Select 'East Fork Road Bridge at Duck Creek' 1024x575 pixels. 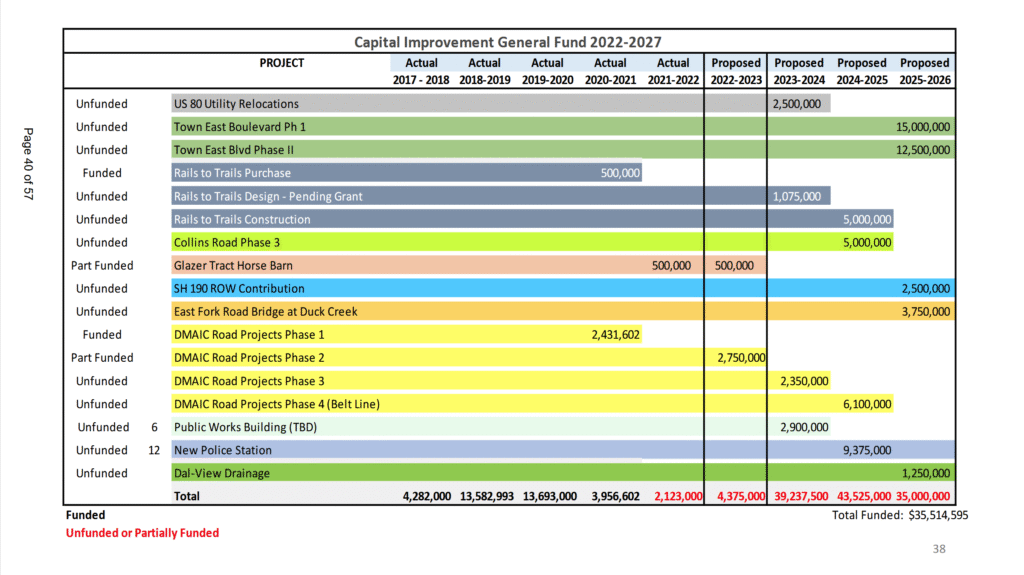(265, 312)
